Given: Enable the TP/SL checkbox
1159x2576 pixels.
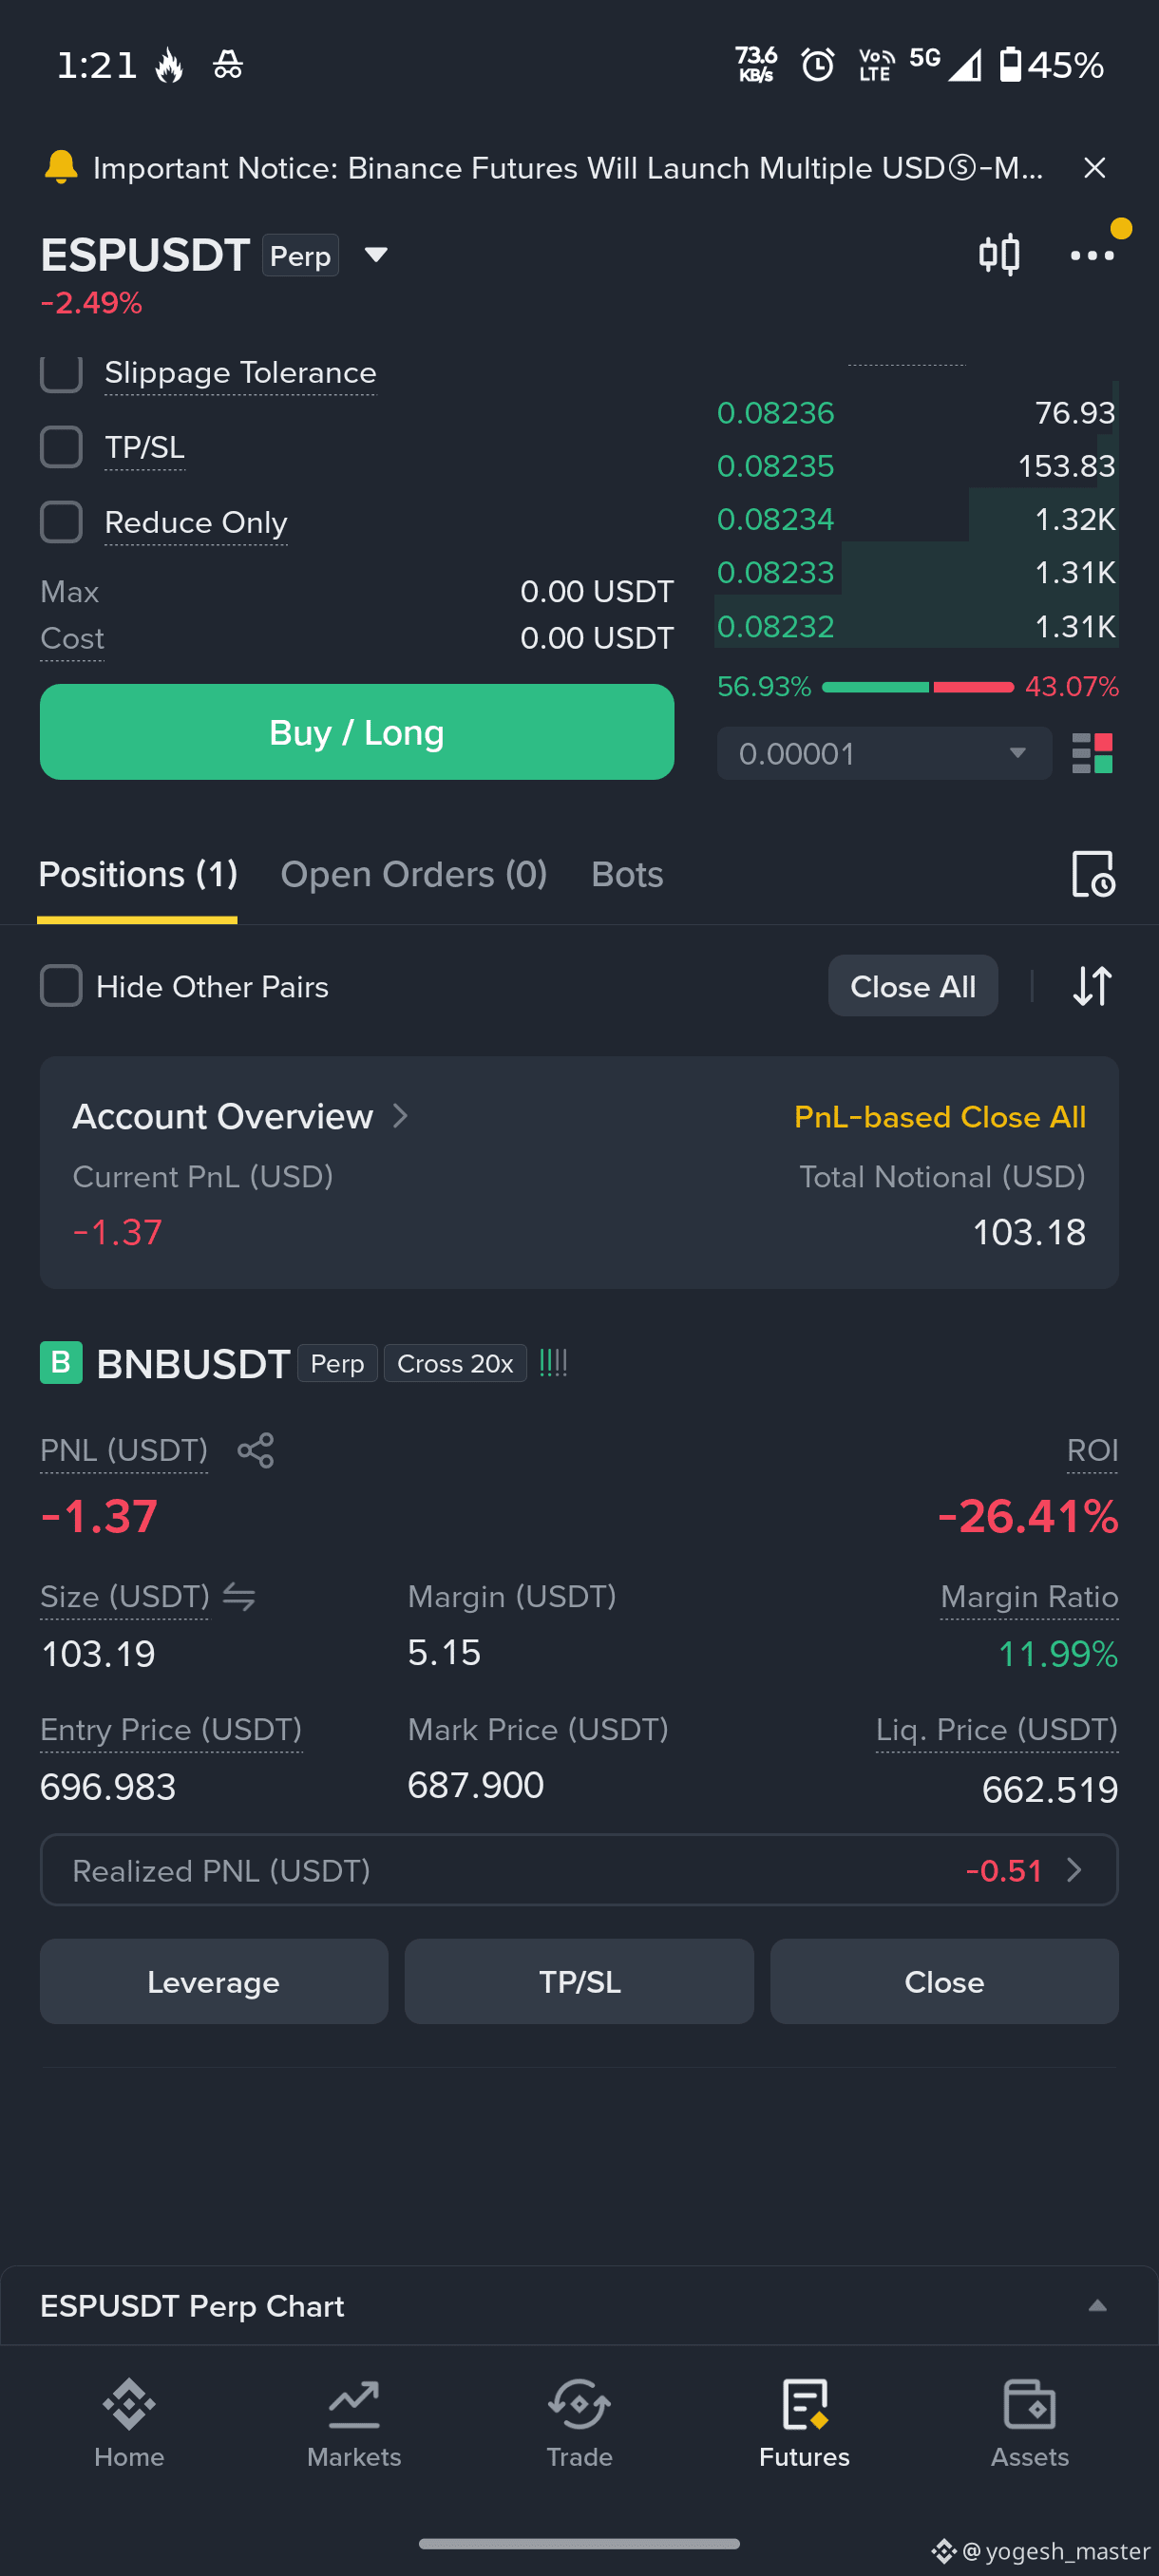Looking at the screenshot, I should (61, 447).
